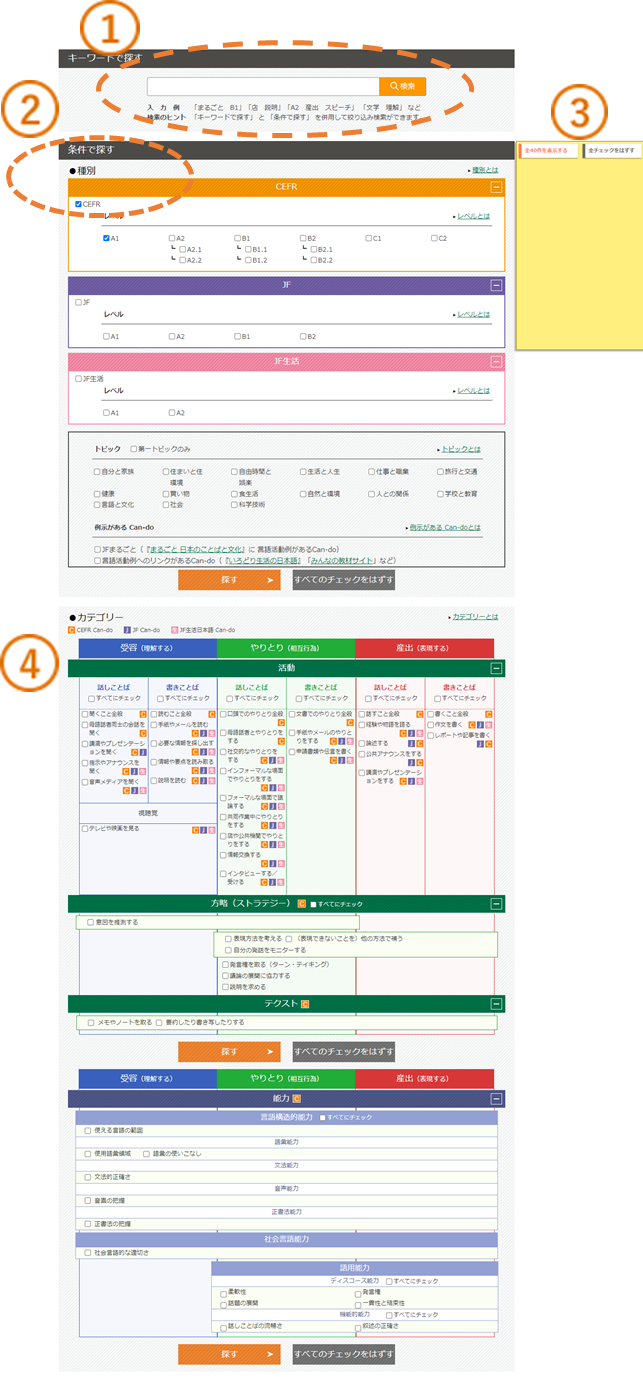The width and height of the screenshot is (643, 1380).
Task: Collapse the 活動 section with minus button
Action: pyautogui.click(x=496, y=668)
